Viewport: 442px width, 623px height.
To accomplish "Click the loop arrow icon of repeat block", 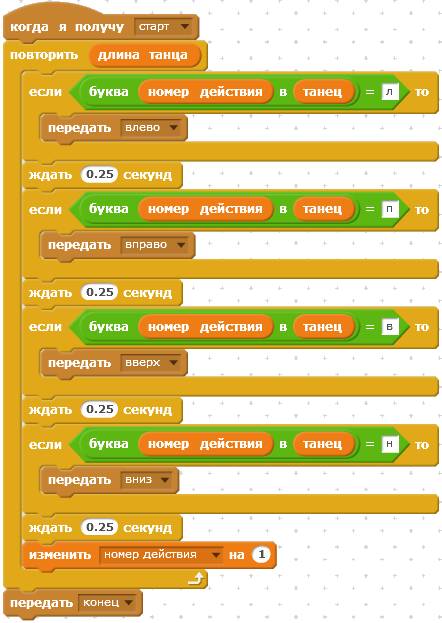I will click(196, 578).
